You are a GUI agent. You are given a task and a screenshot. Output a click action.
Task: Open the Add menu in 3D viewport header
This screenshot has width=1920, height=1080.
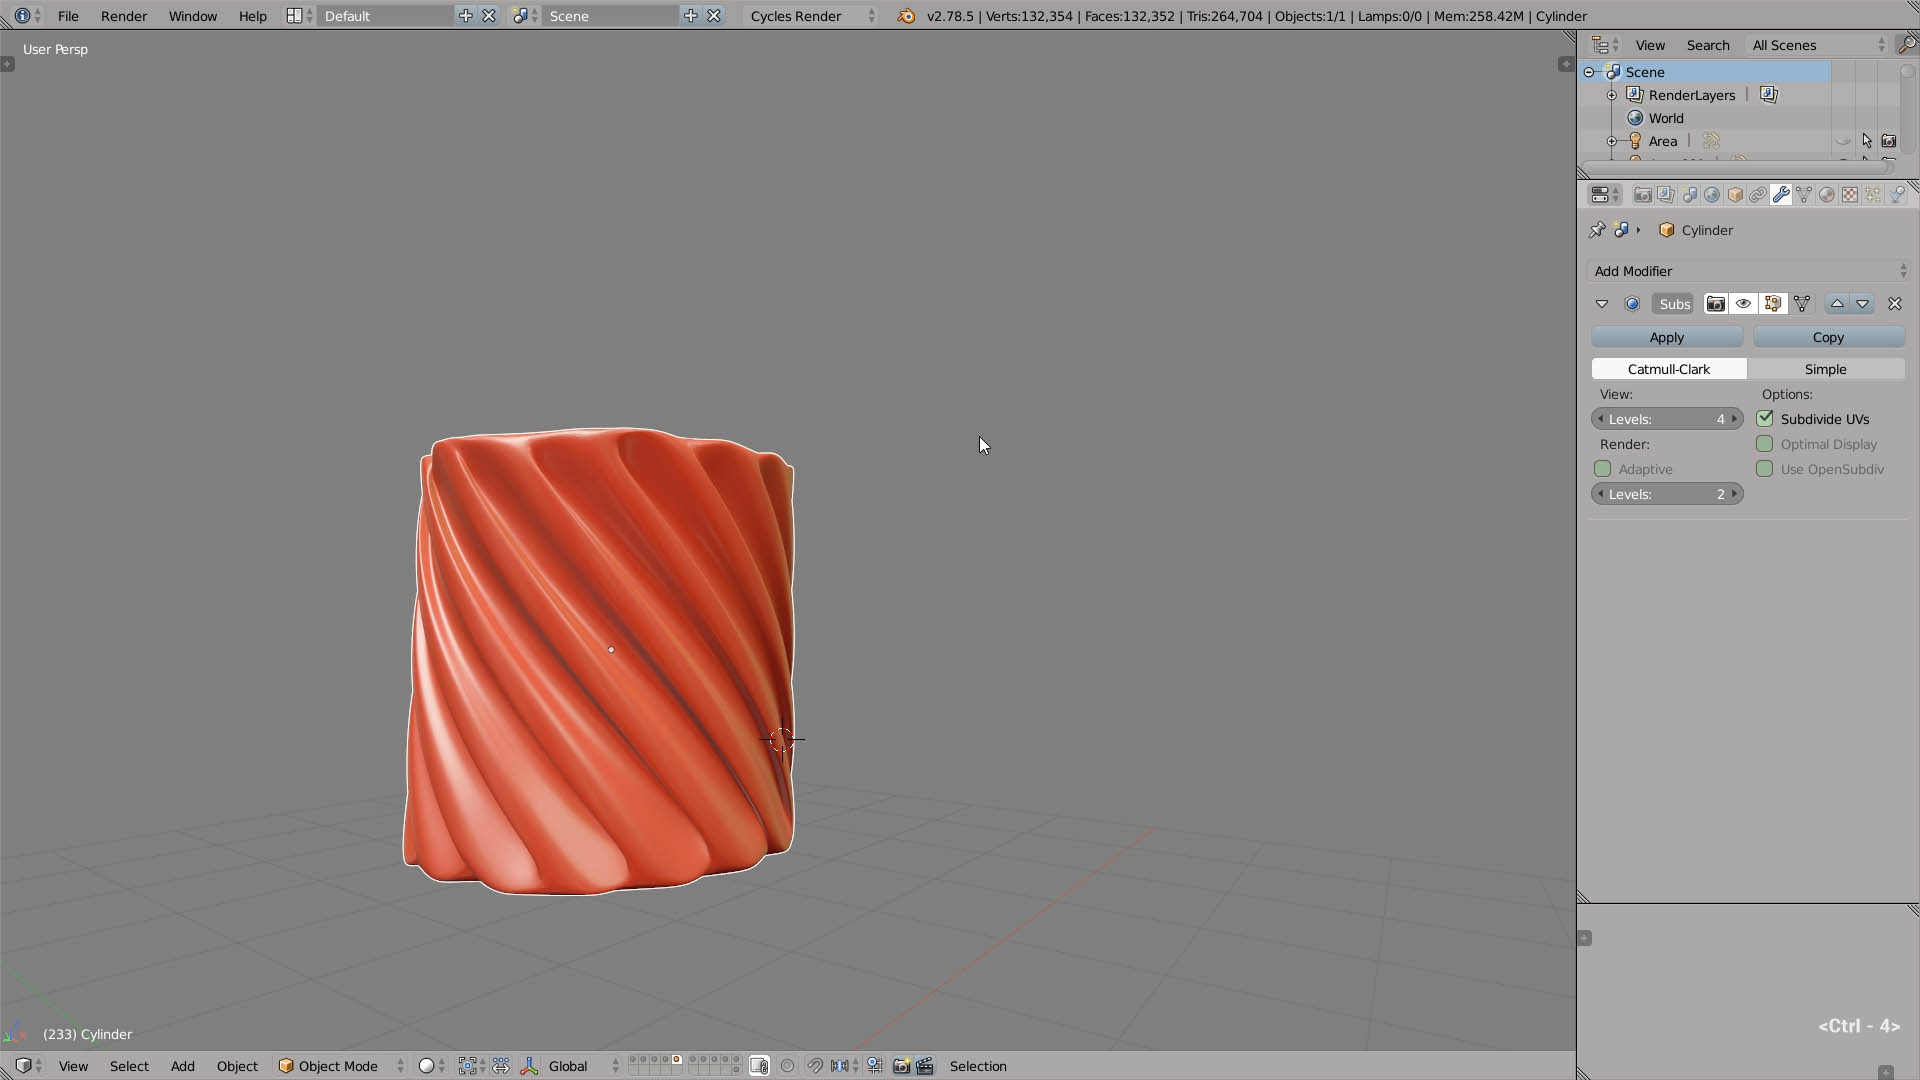point(182,1066)
